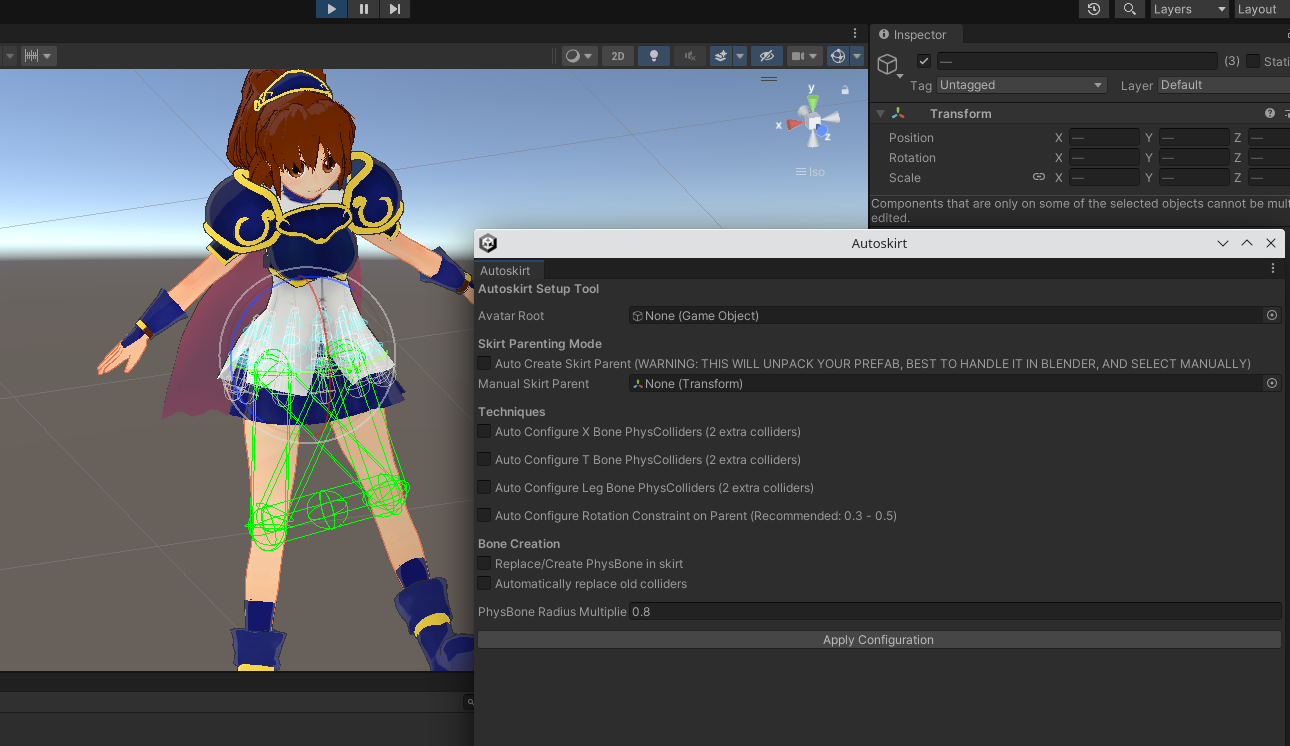Open the scene camera settings icon
The height and width of the screenshot is (746, 1290).
(804, 56)
